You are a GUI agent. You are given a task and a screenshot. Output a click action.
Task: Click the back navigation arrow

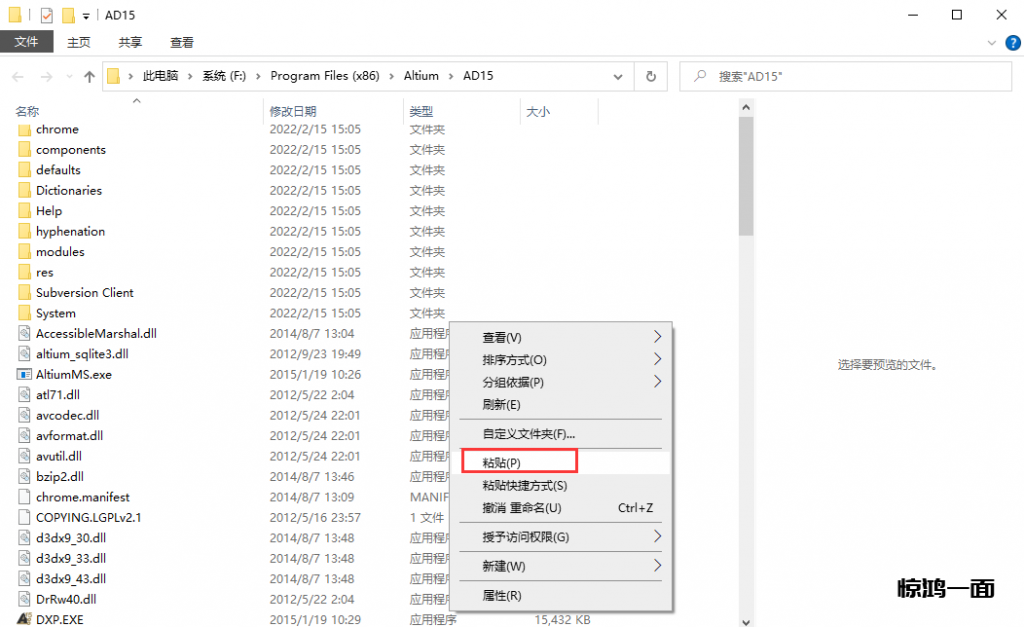click(x=18, y=76)
